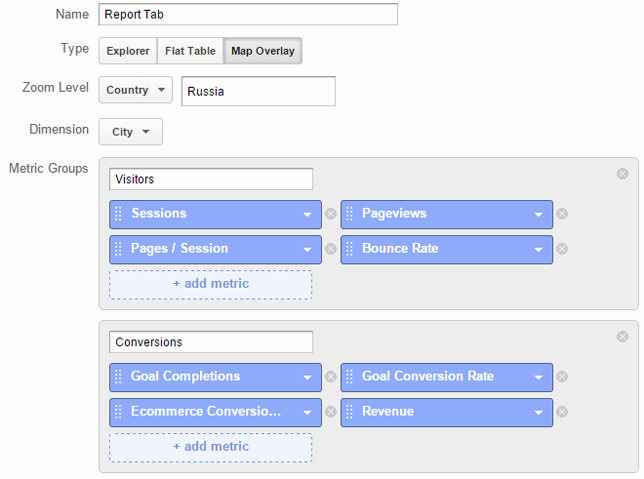Add a metric to the Visitors group
The height and width of the screenshot is (479, 644).
coord(211,284)
